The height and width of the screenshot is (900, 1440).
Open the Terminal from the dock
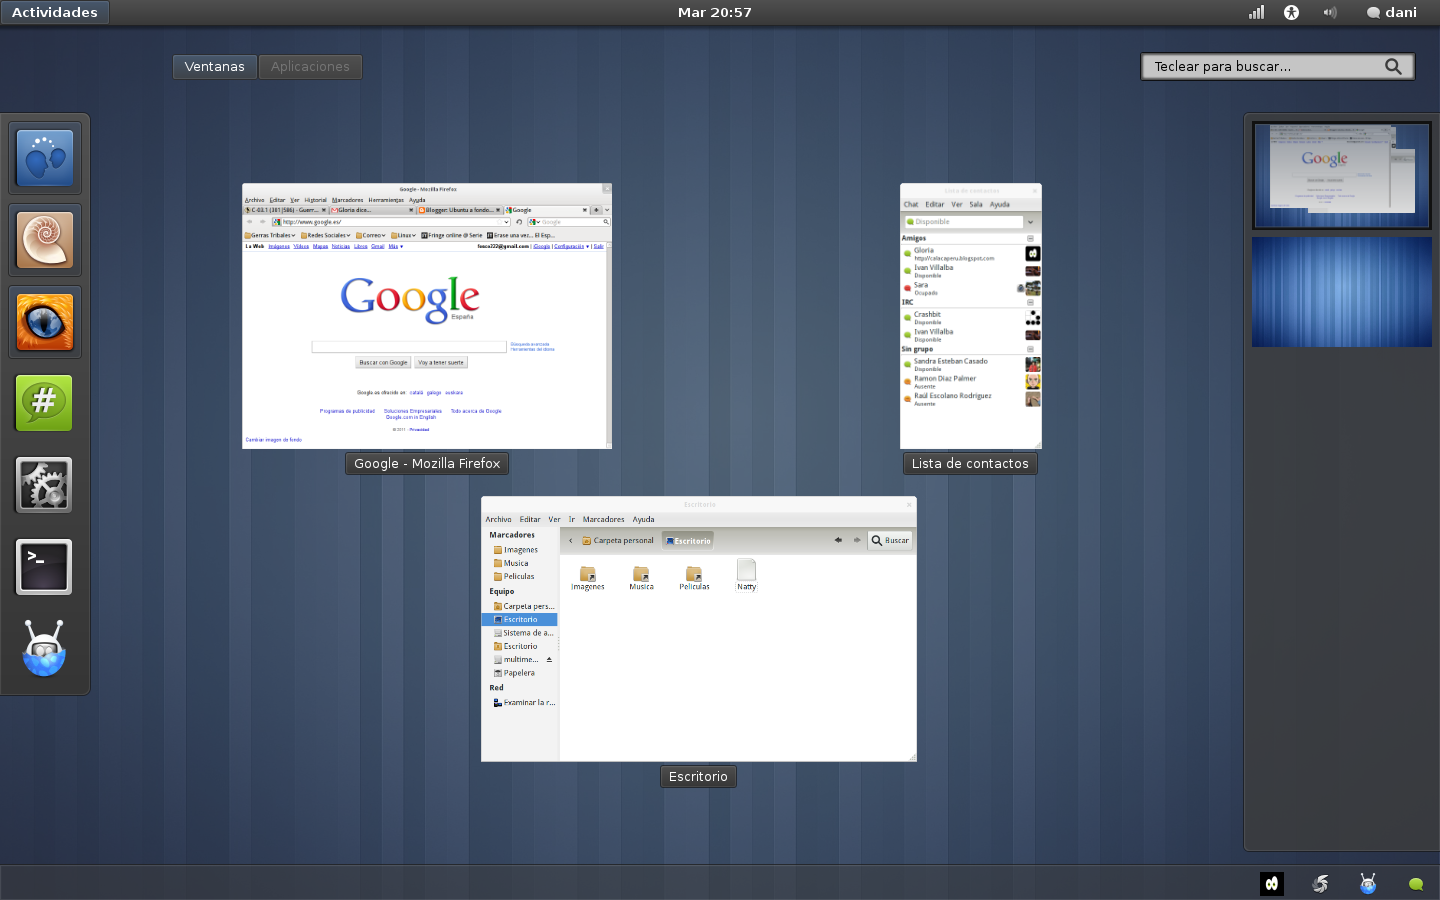coord(44,567)
